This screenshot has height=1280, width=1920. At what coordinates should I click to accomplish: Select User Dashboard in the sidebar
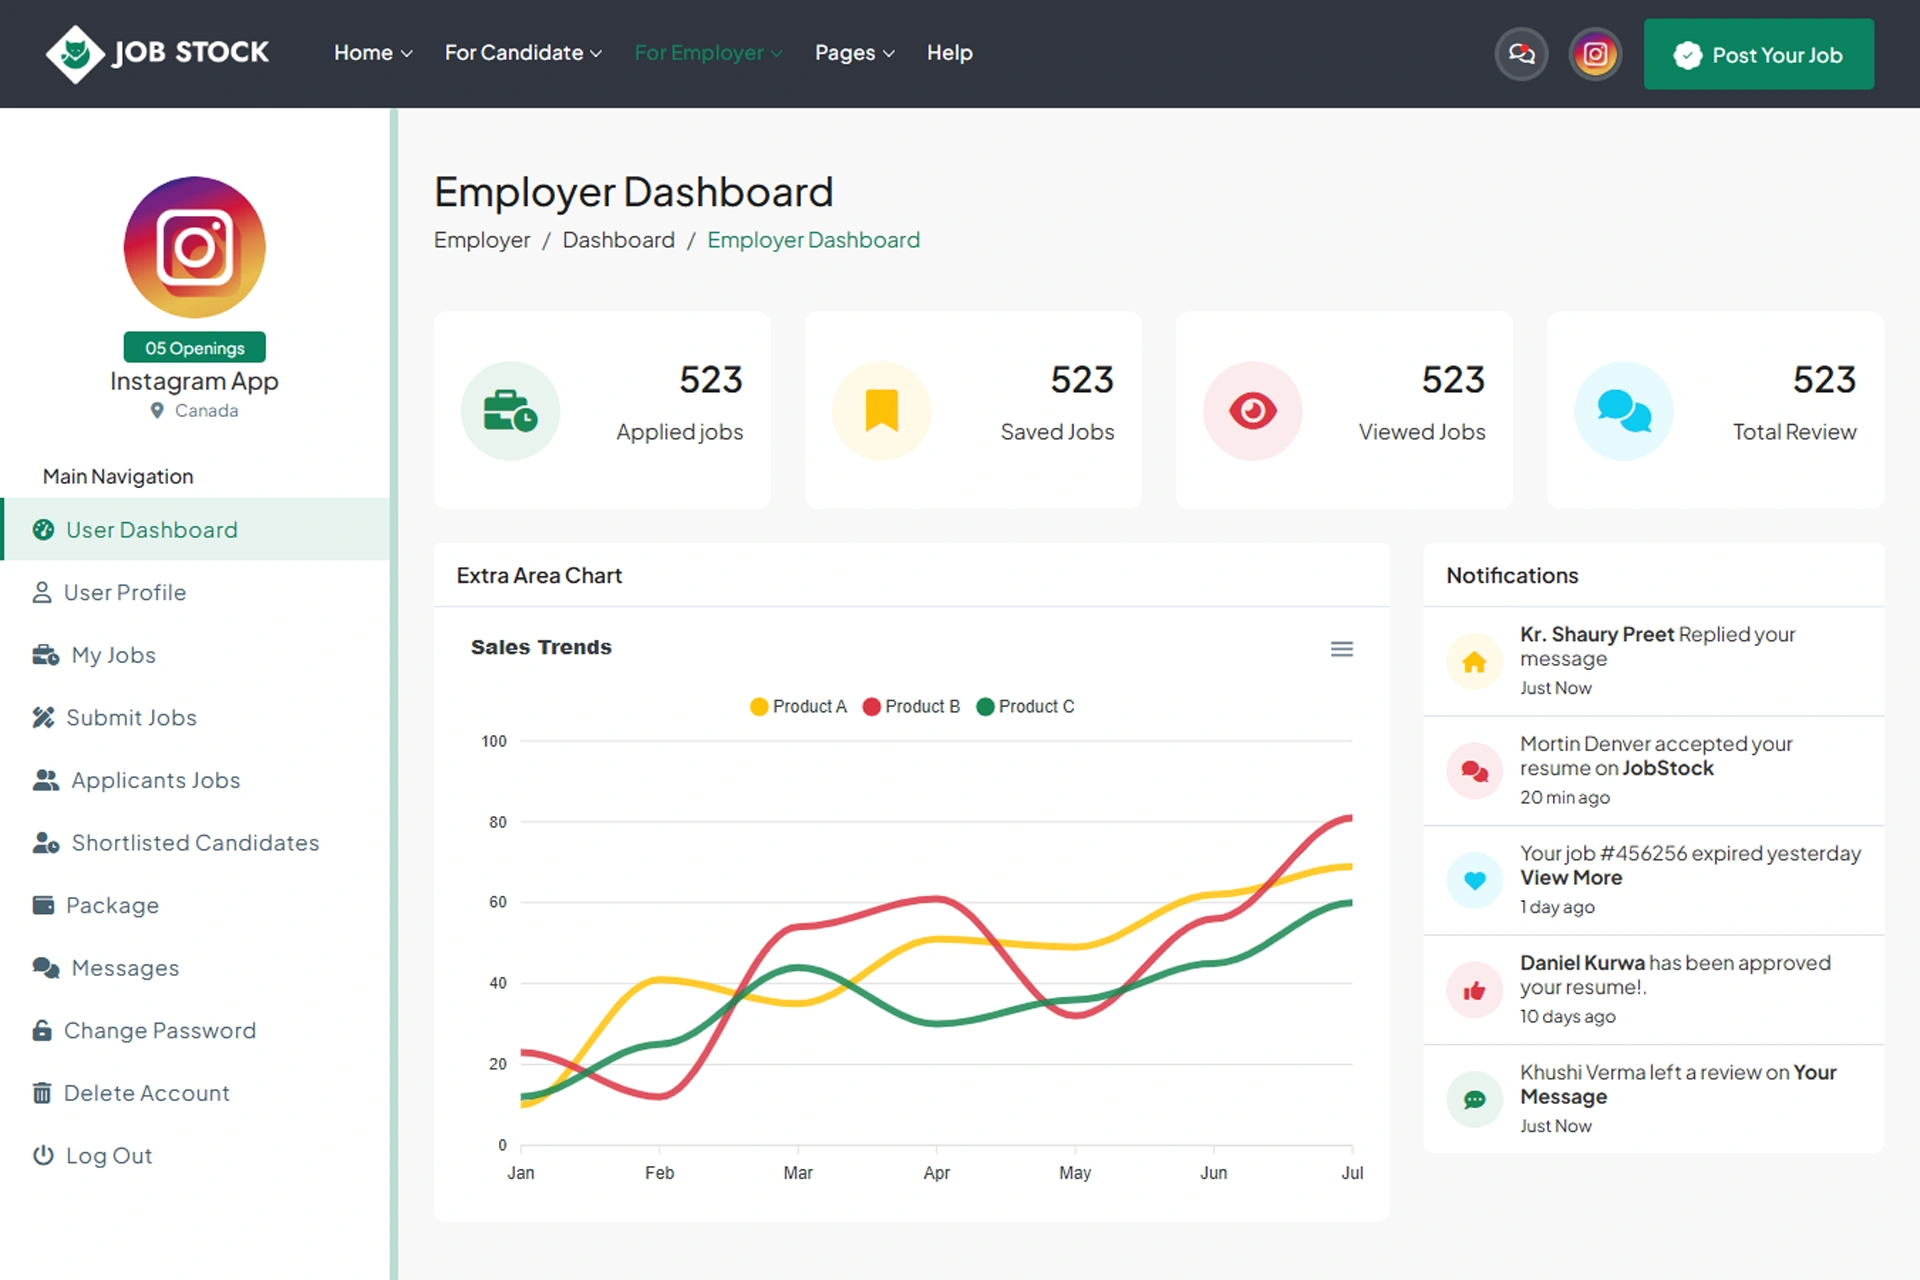197,530
